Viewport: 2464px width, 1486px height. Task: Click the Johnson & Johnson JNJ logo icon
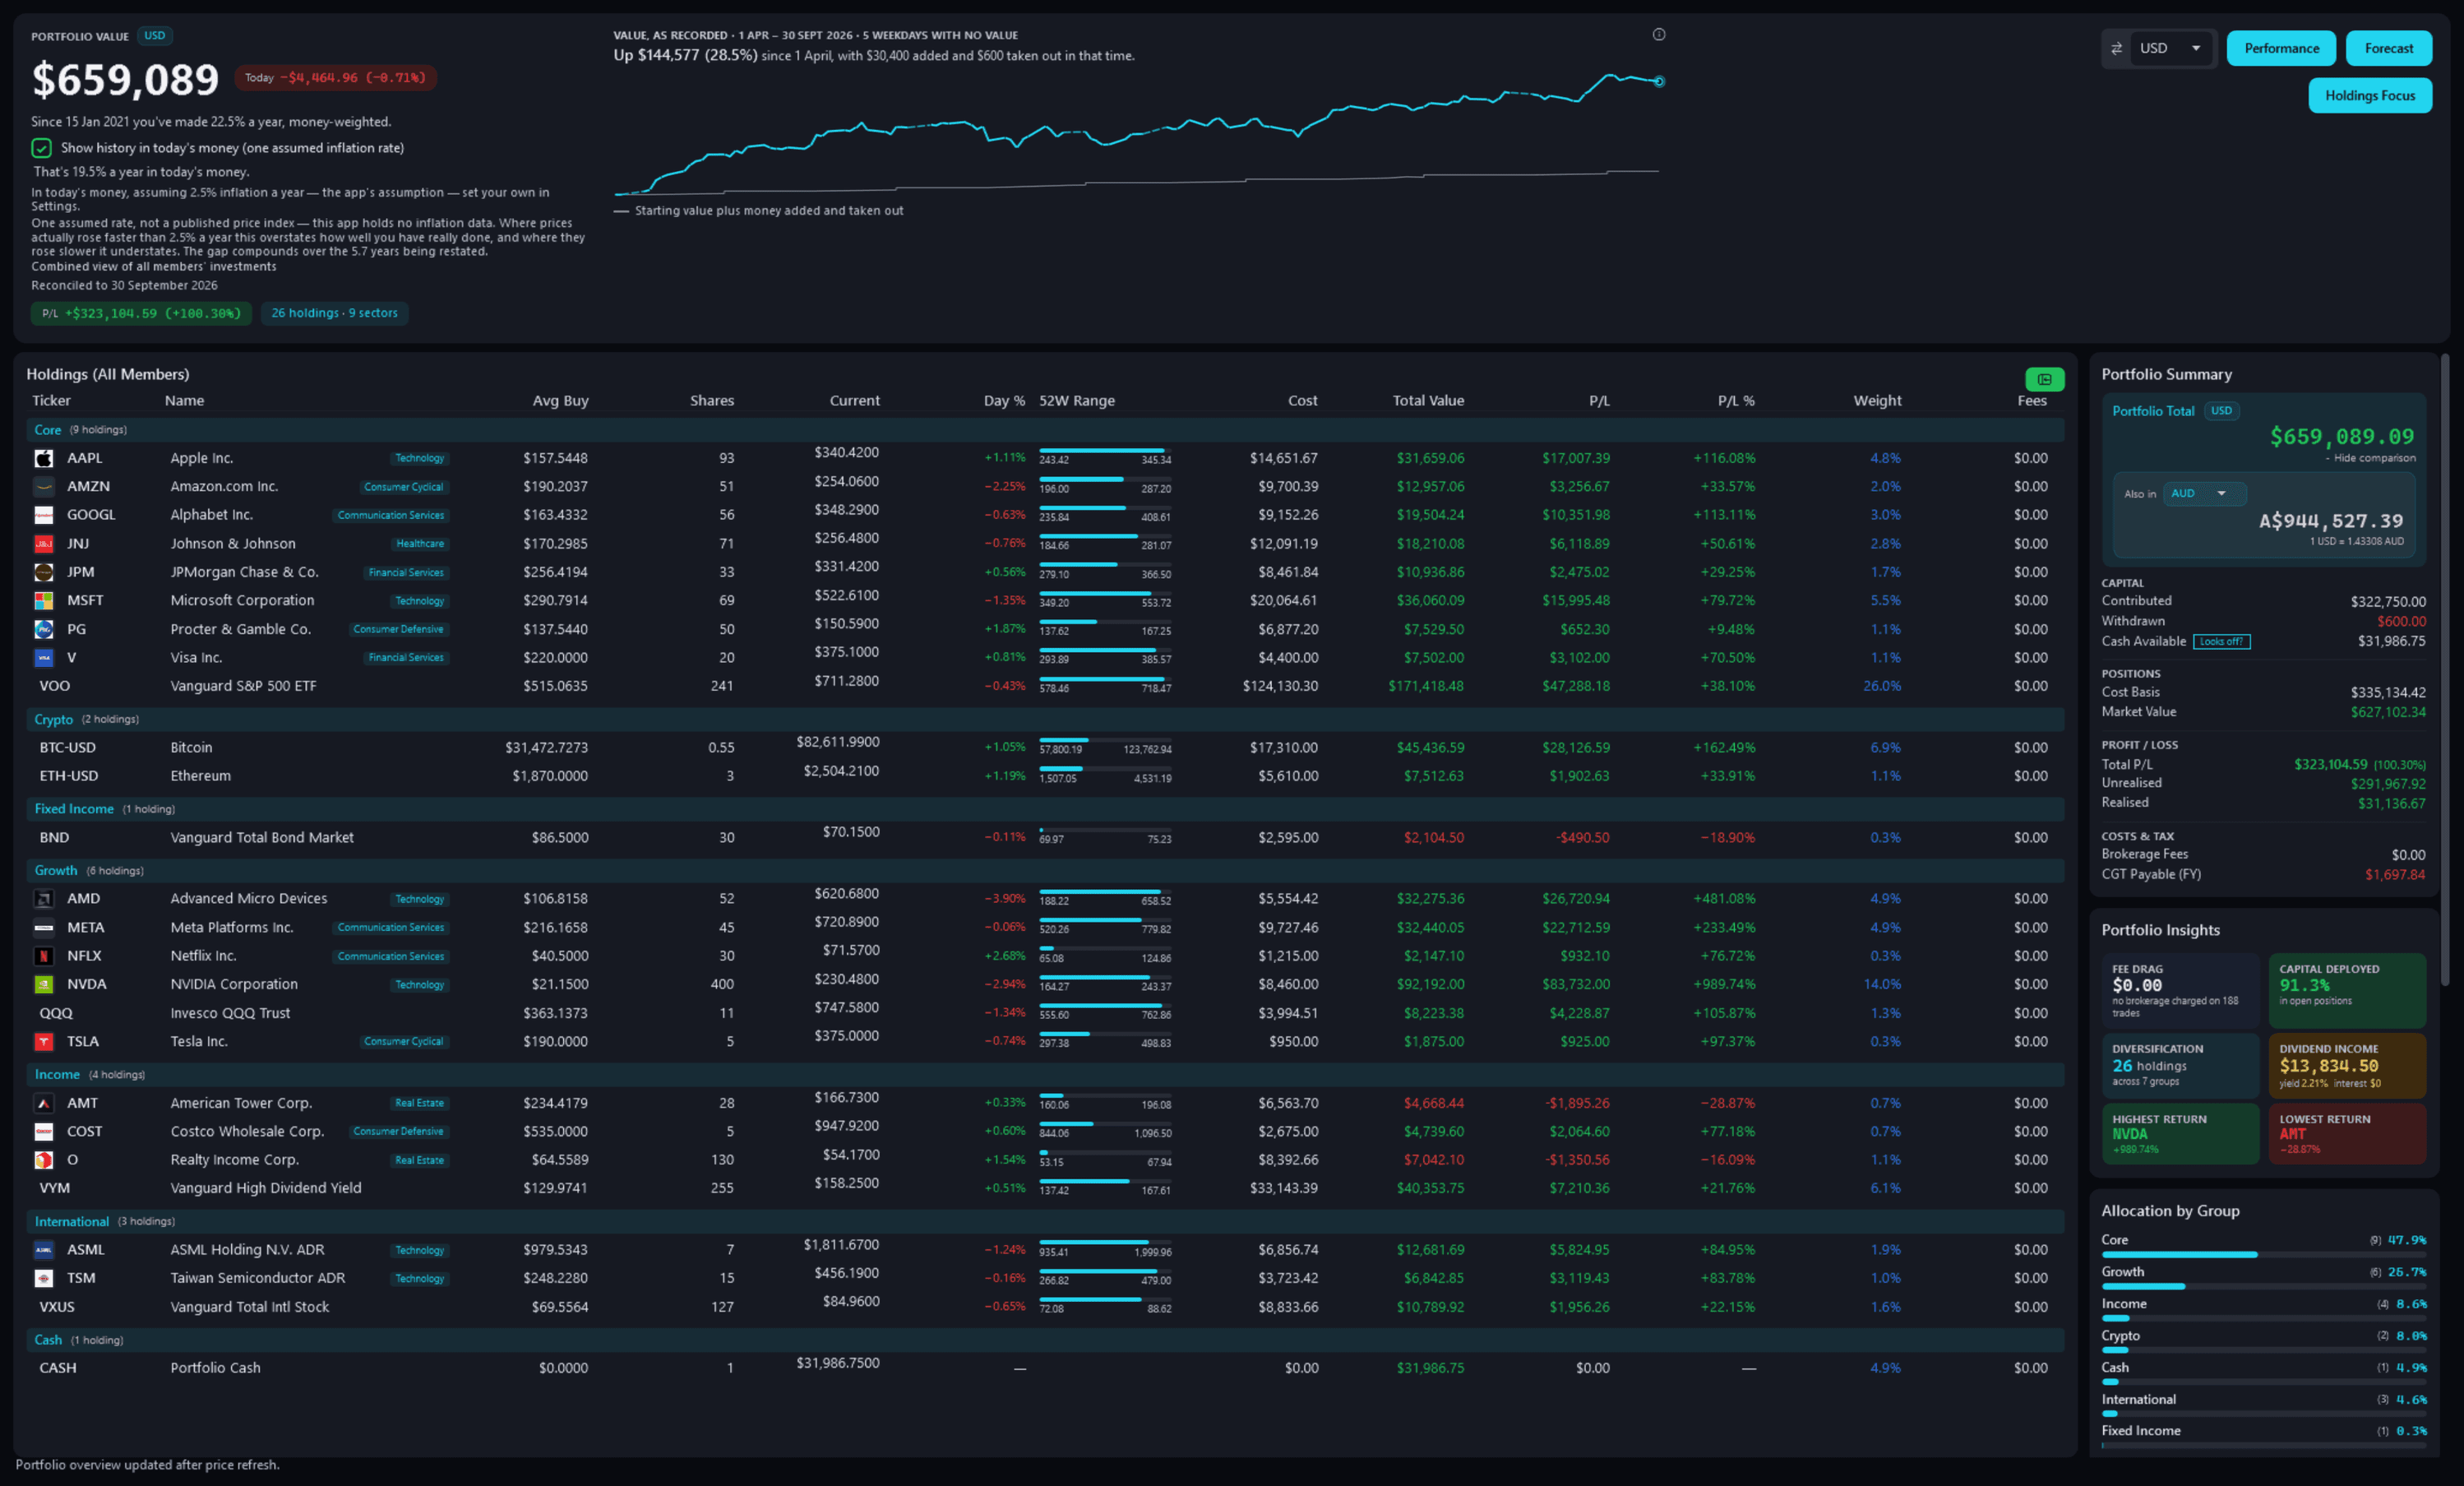pos(44,543)
